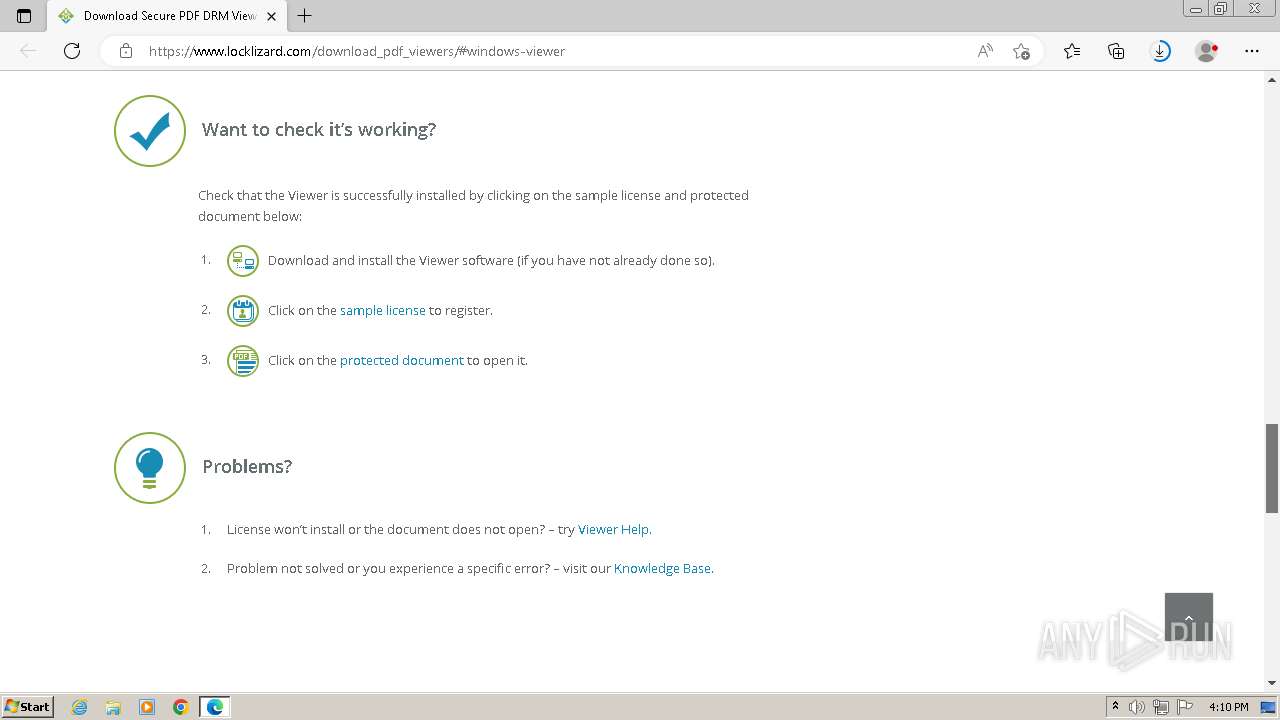The height and width of the screenshot is (720, 1280).
Task: Open a new browser tab
Action: point(305,16)
